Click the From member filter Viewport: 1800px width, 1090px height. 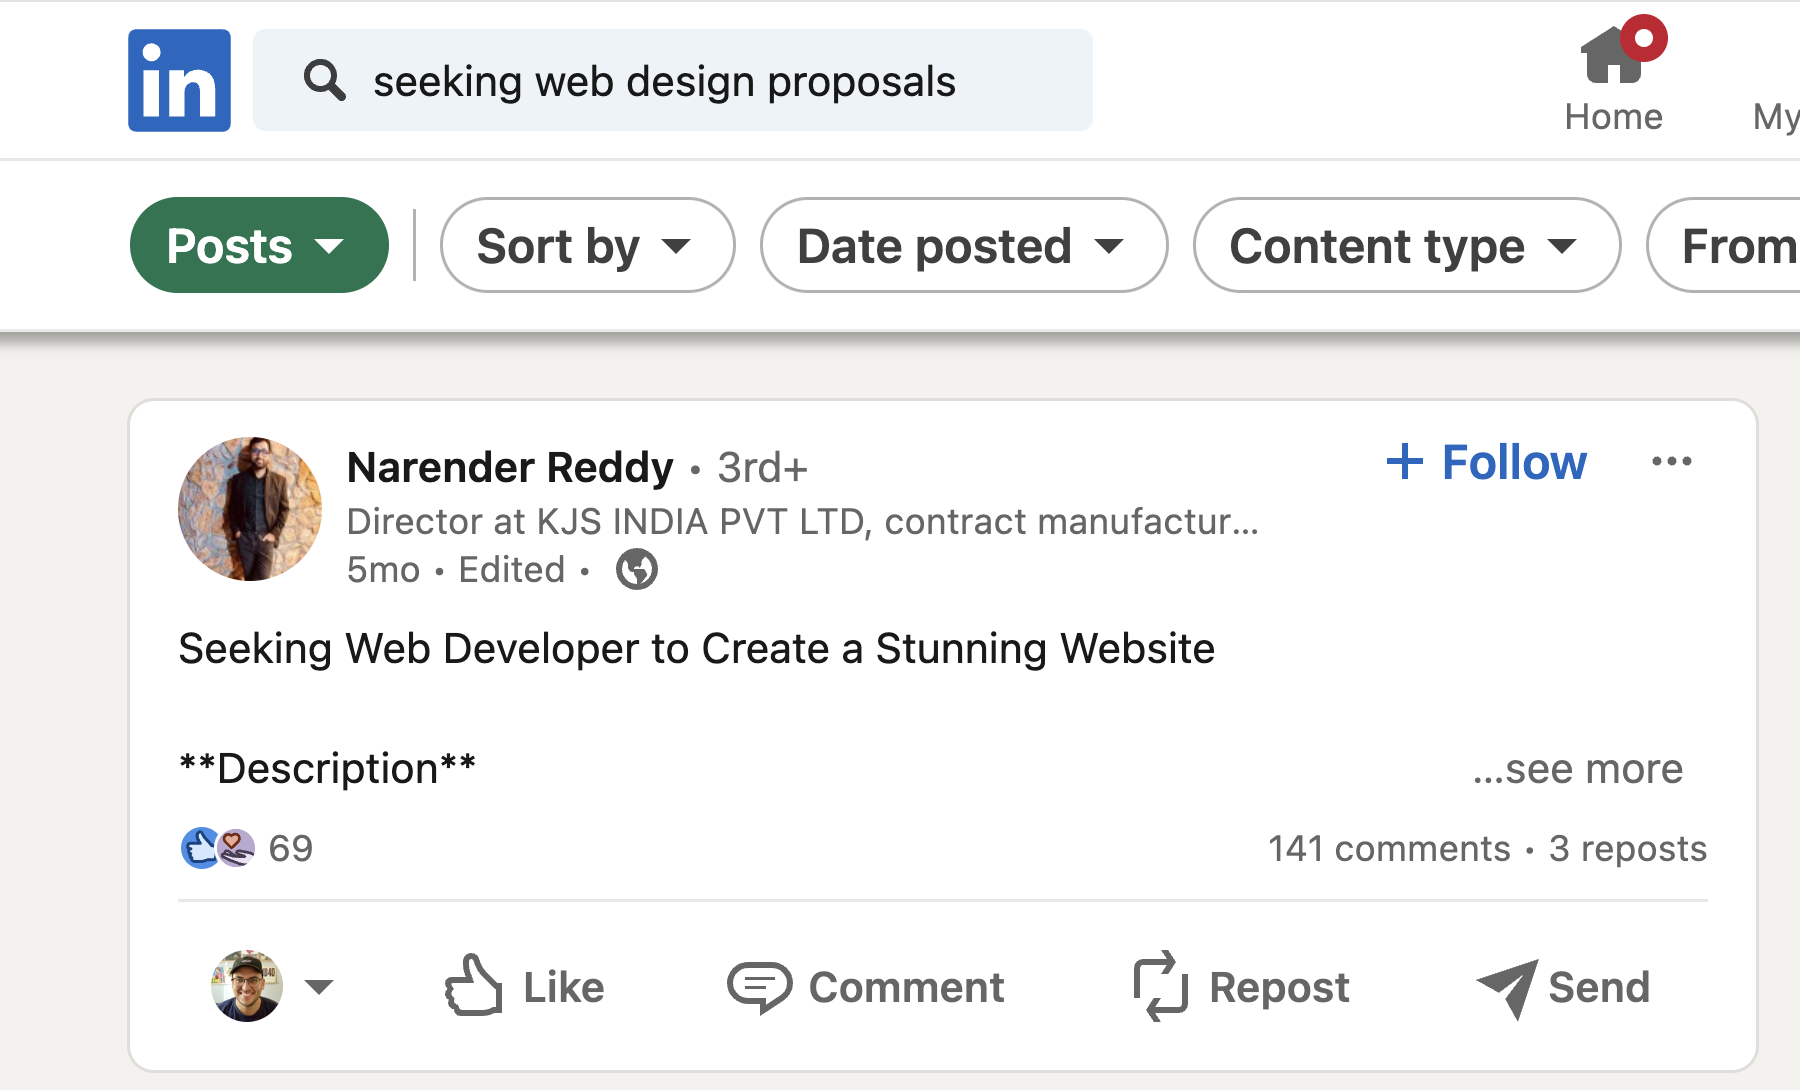(x=1738, y=245)
